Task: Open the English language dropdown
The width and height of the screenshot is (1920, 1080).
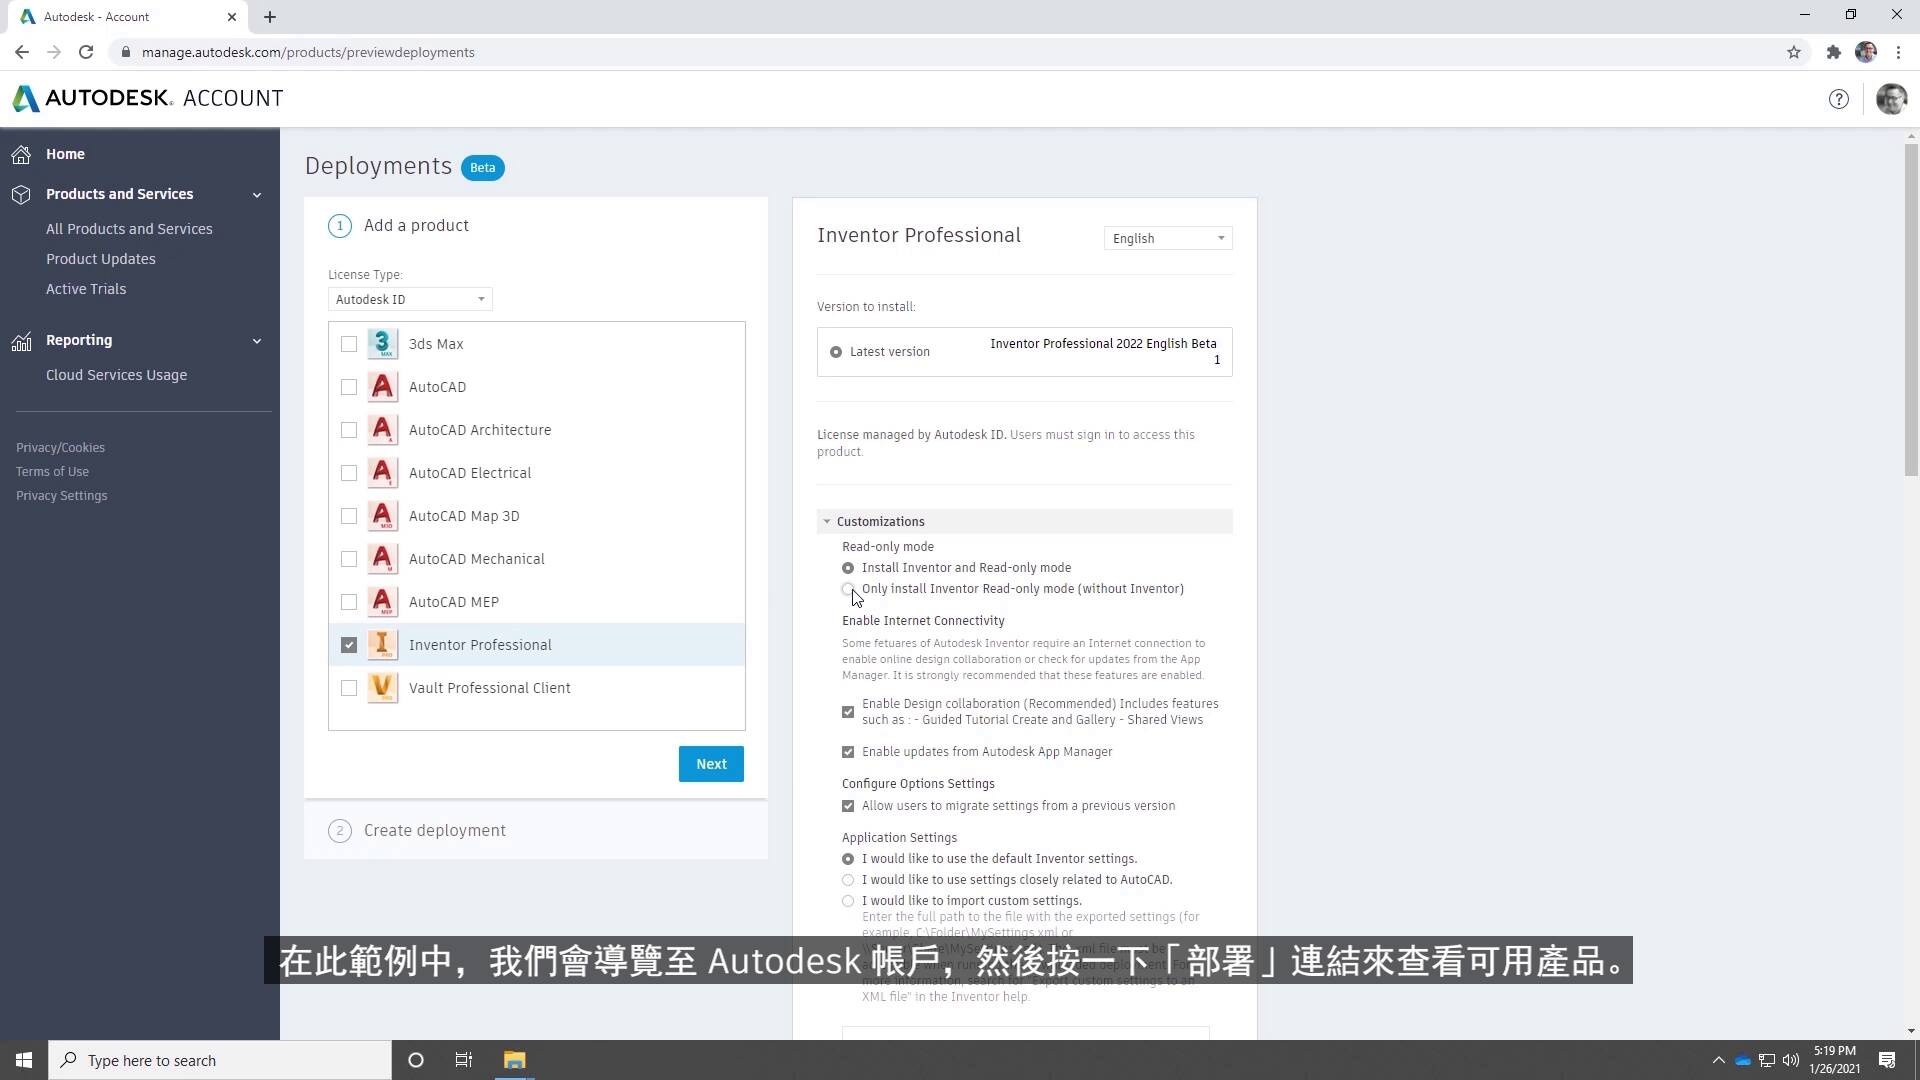Action: tap(1167, 238)
